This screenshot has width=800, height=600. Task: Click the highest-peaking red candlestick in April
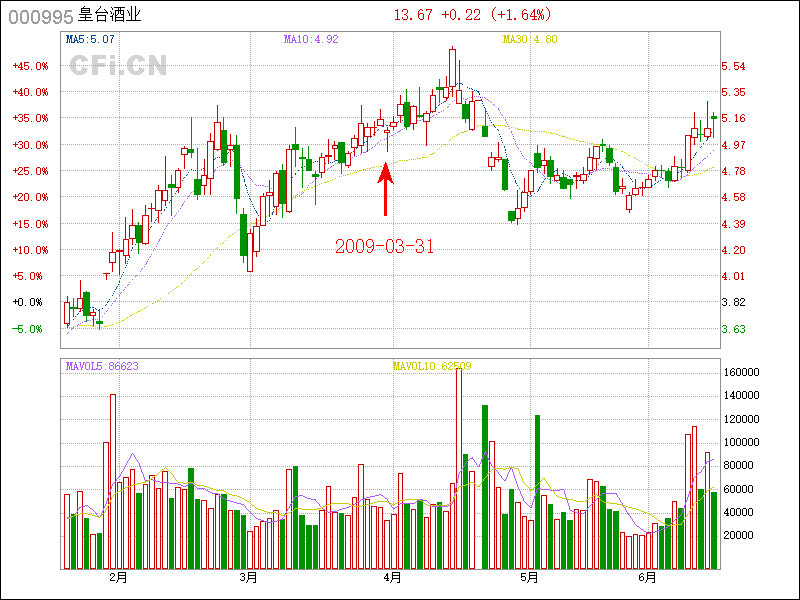453,69
